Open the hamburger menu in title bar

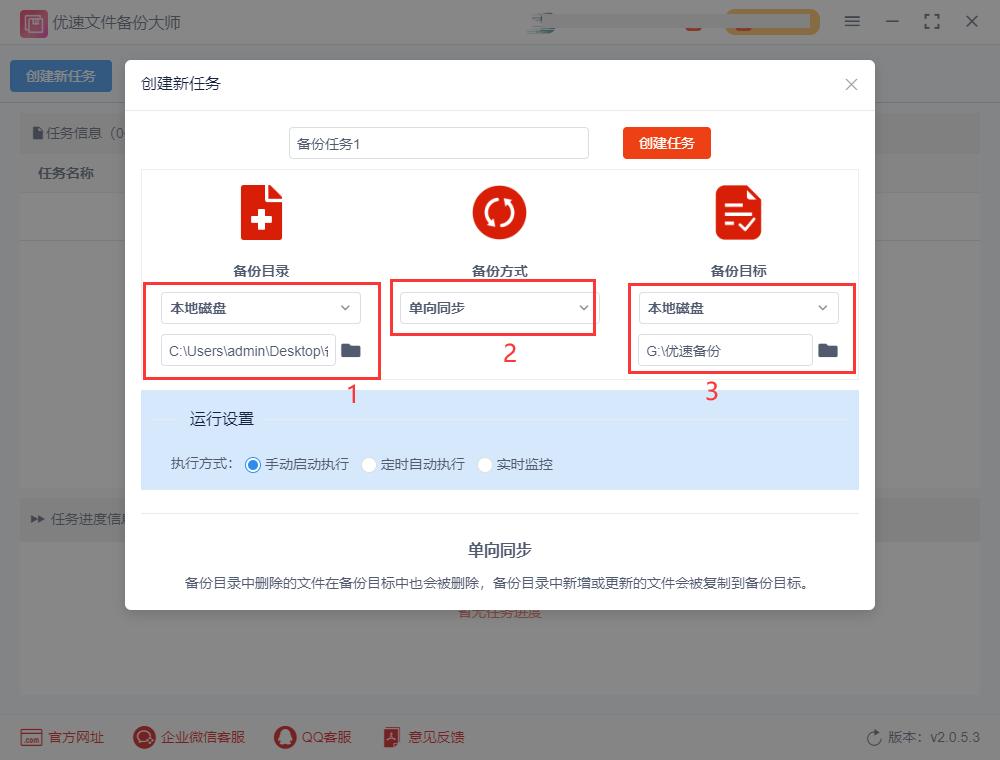(x=852, y=21)
